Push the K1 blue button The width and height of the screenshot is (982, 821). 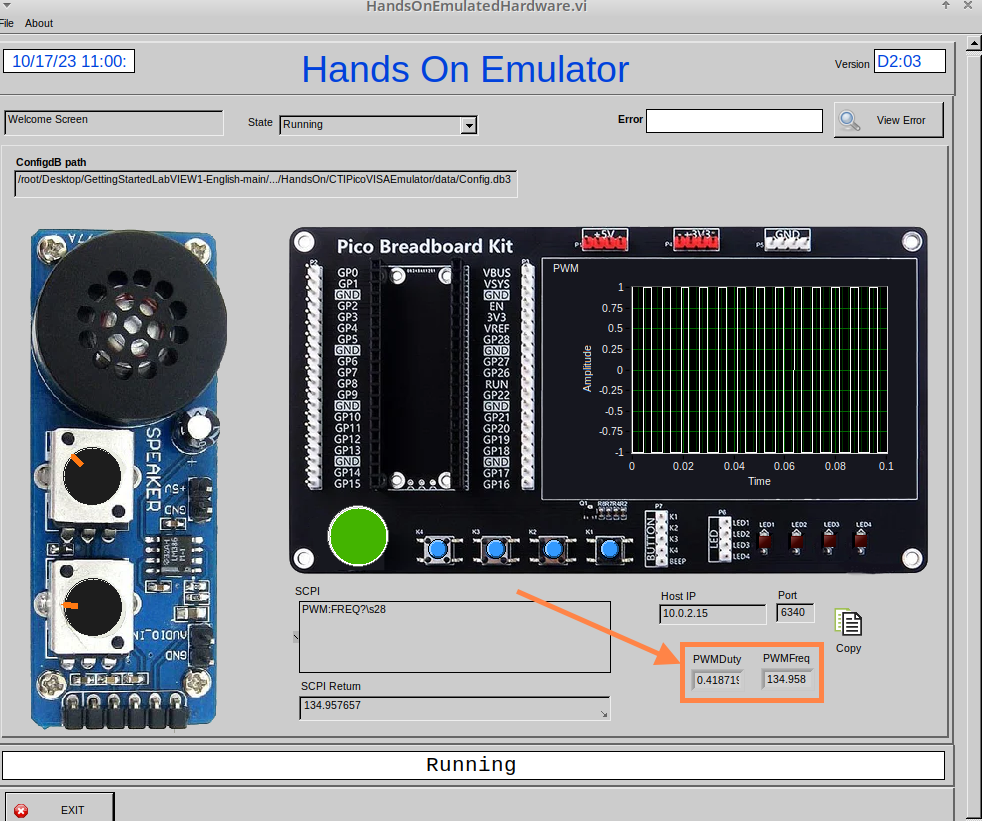click(609, 550)
